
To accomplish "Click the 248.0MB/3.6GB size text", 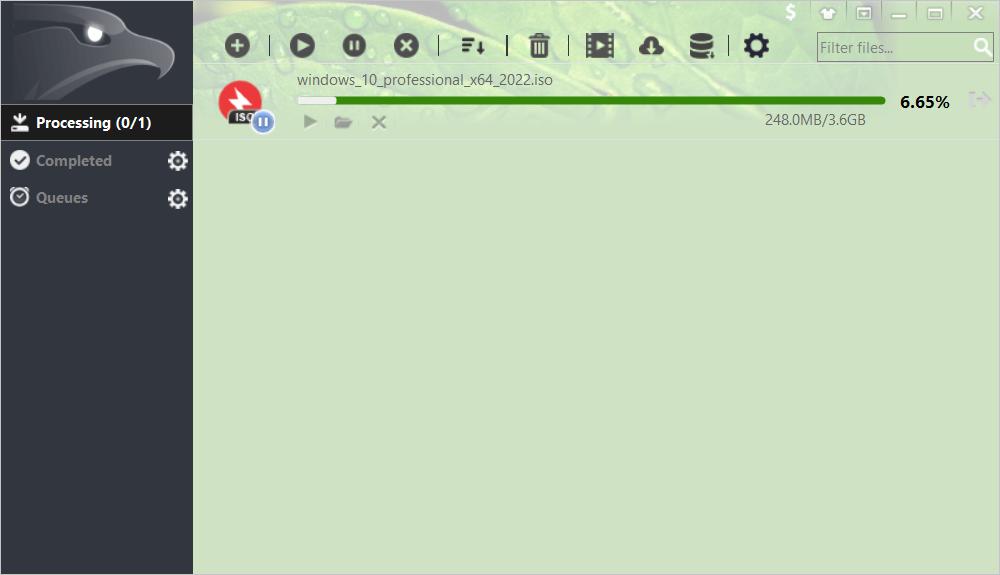I will tap(815, 120).
